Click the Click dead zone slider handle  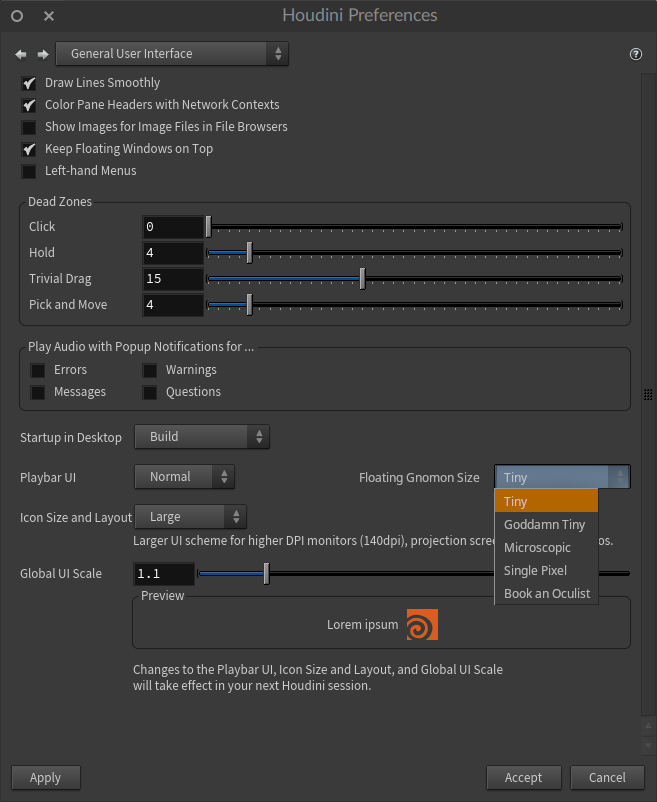(209, 227)
